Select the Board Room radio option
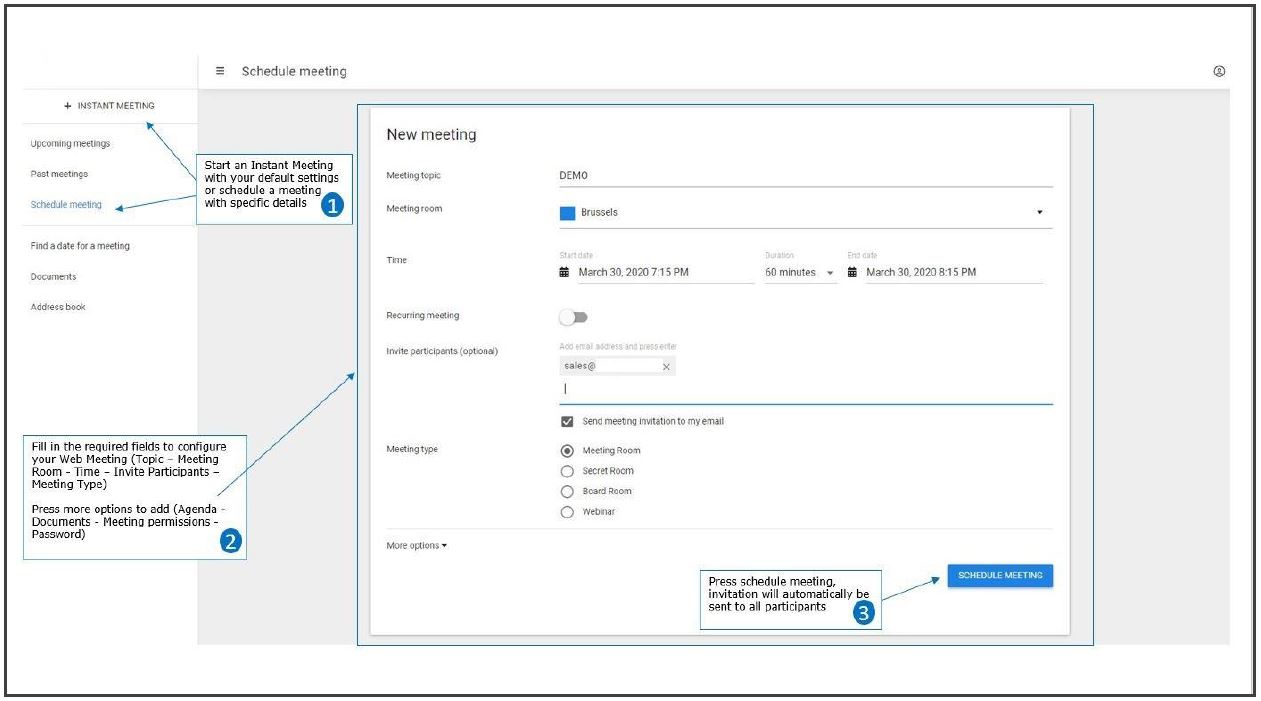Image resolution: width=1261 pixels, height=701 pixels. point(567,491)
